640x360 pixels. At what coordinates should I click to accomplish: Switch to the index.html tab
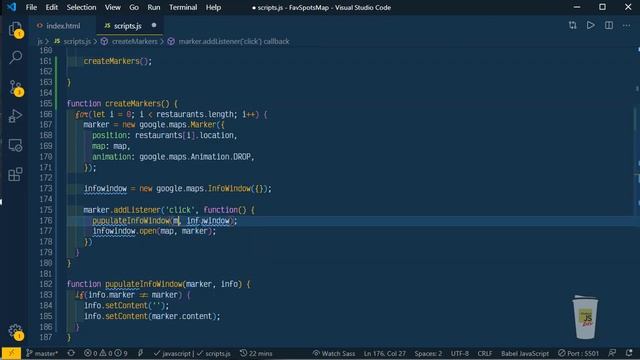click(63, 26)
